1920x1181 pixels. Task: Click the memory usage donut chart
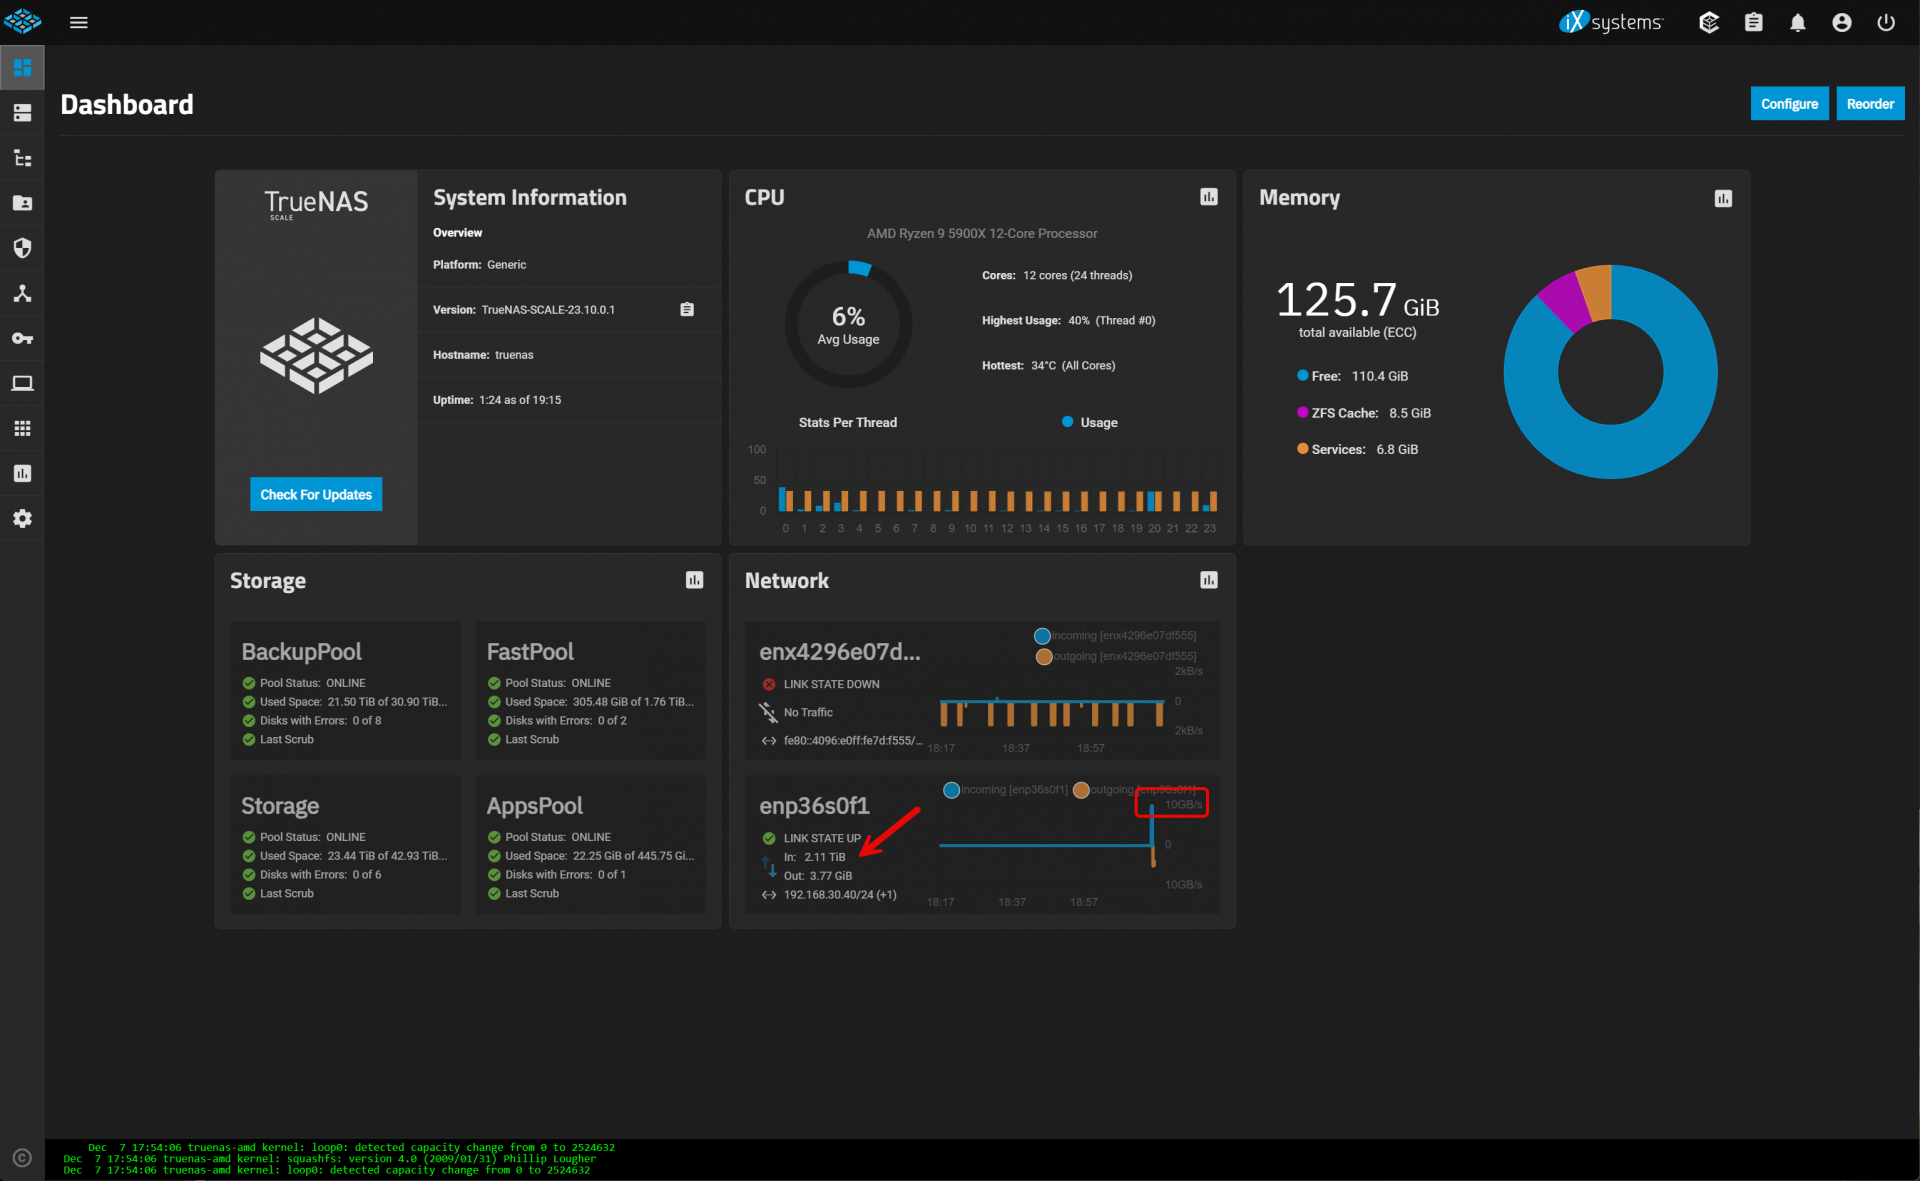(1610, 372)
